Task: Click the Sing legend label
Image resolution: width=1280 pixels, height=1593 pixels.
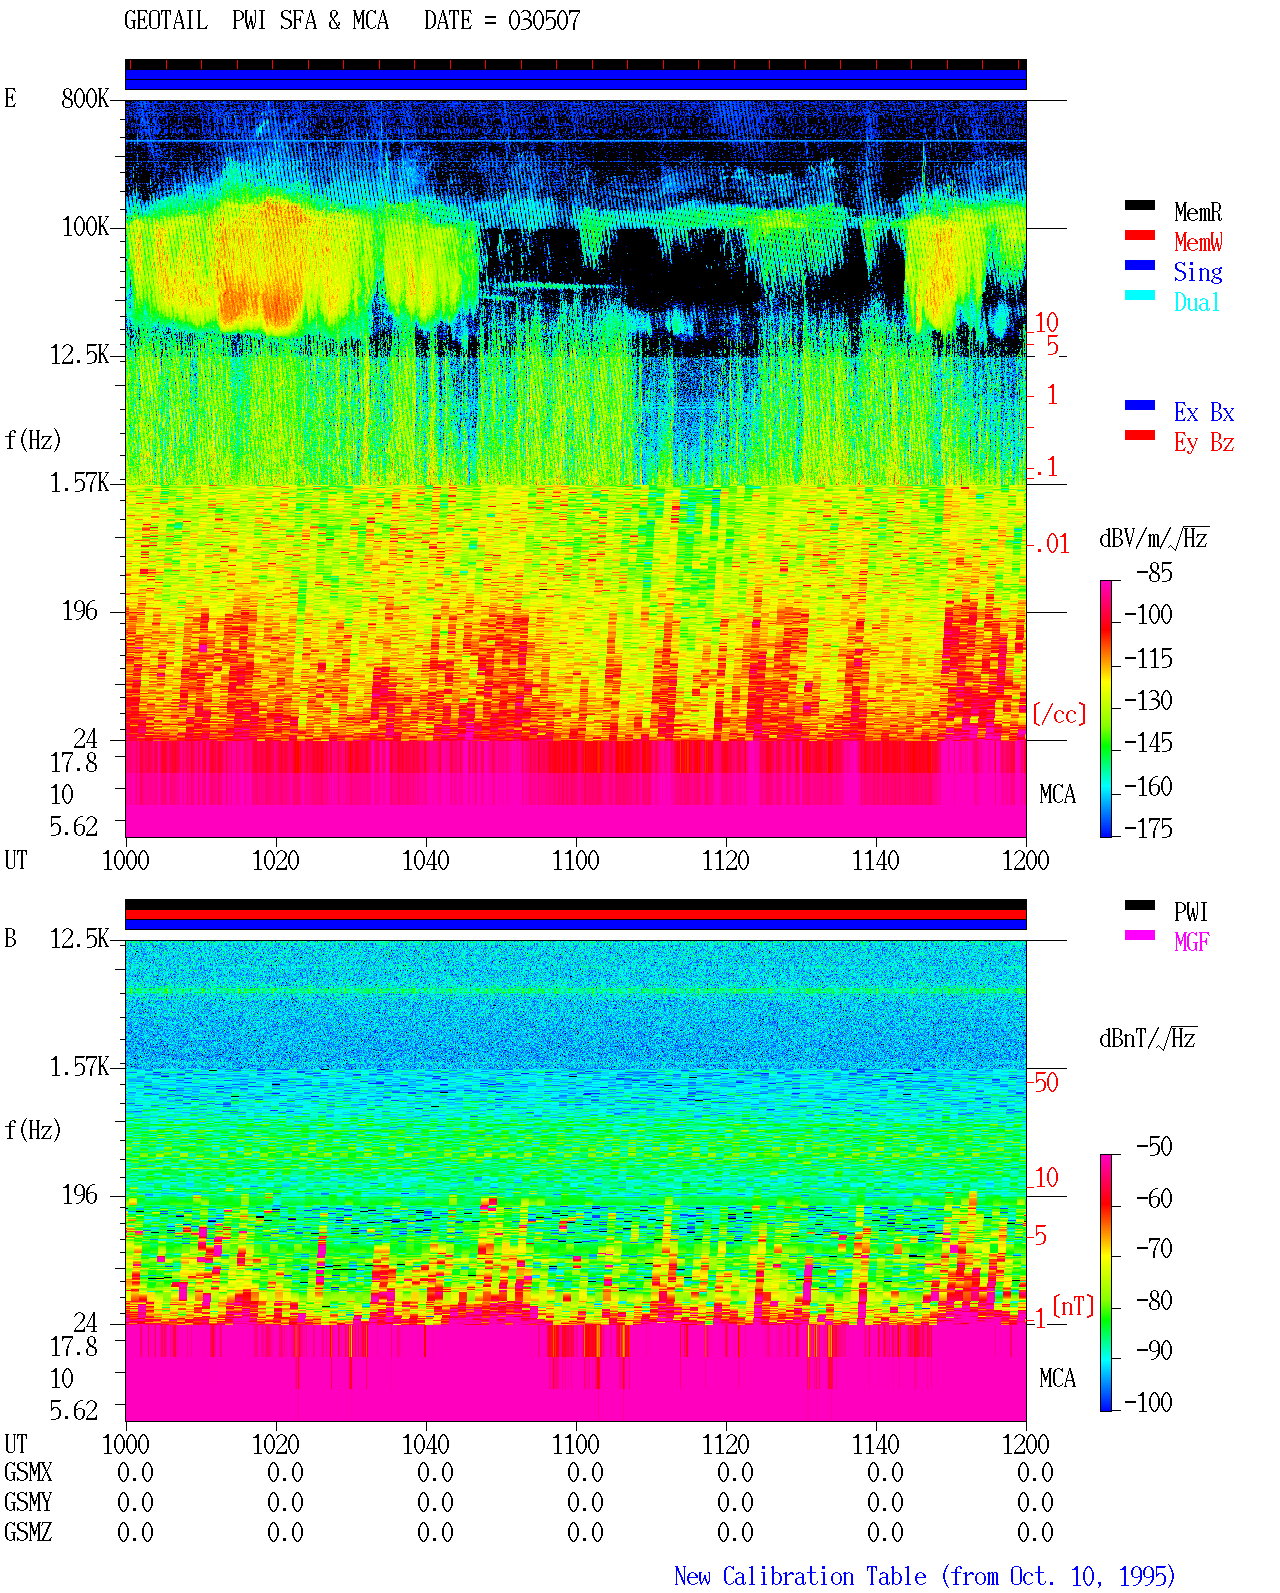Action: [1198, 272]
